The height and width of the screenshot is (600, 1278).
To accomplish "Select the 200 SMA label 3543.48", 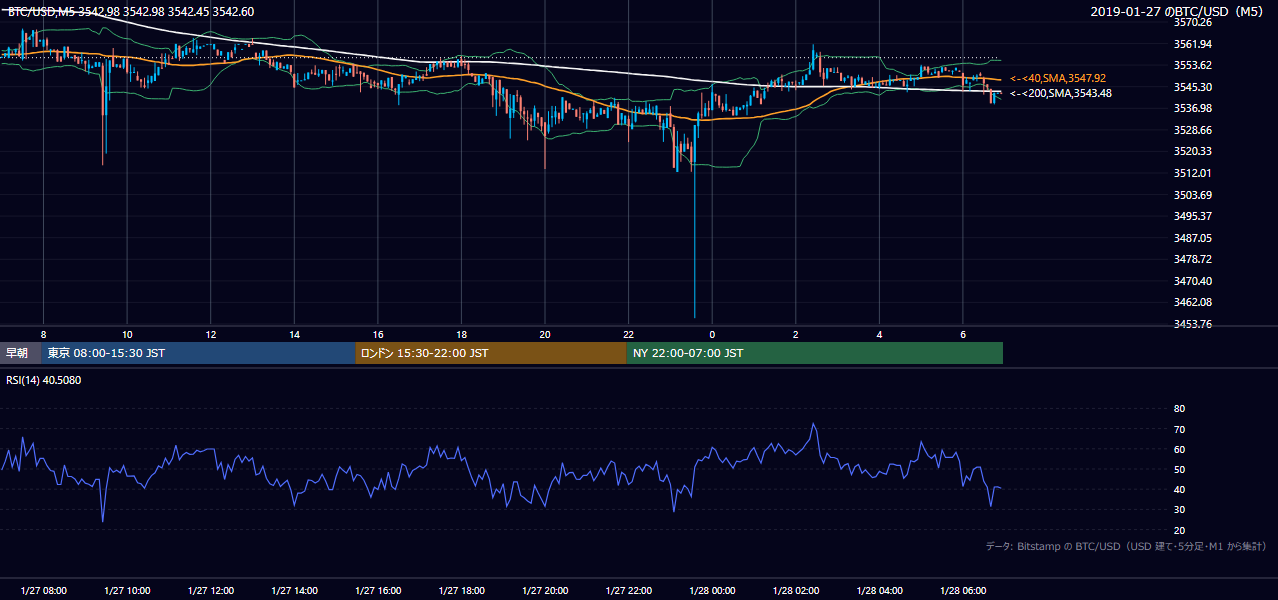I will (x=1061, y=93).
